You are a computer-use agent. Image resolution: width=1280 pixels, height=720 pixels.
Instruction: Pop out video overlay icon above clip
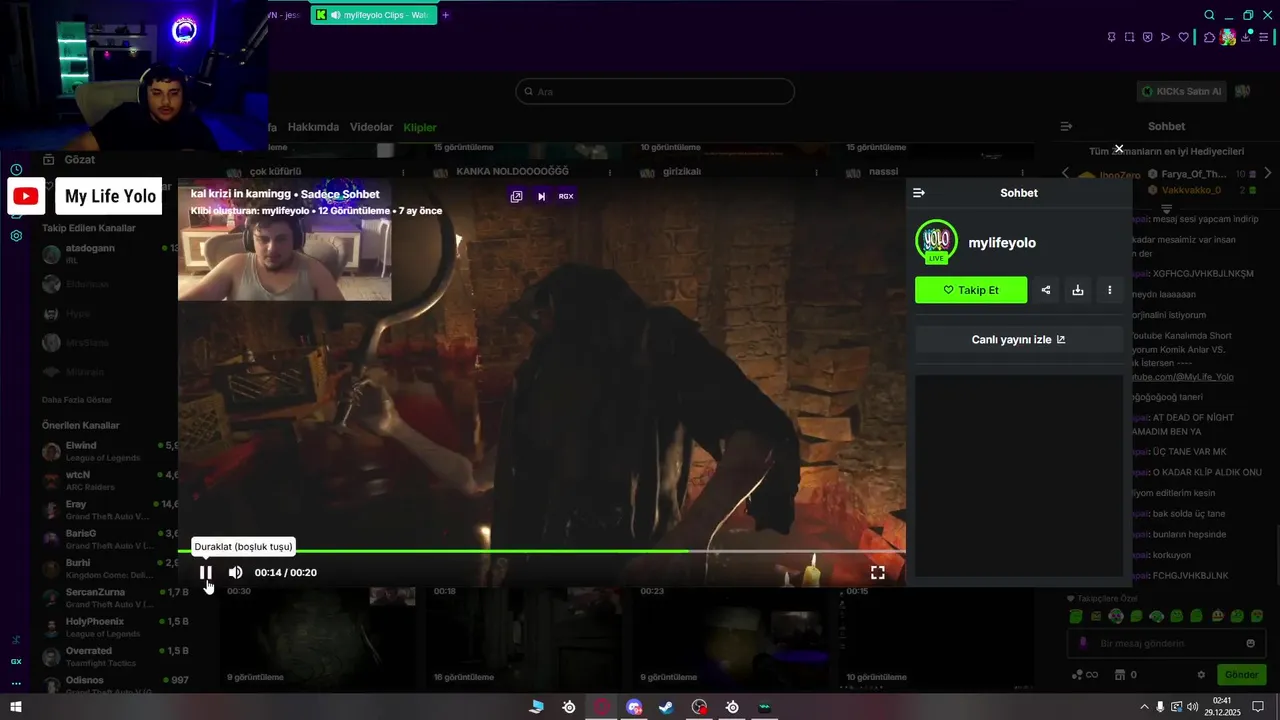point(516,196)
